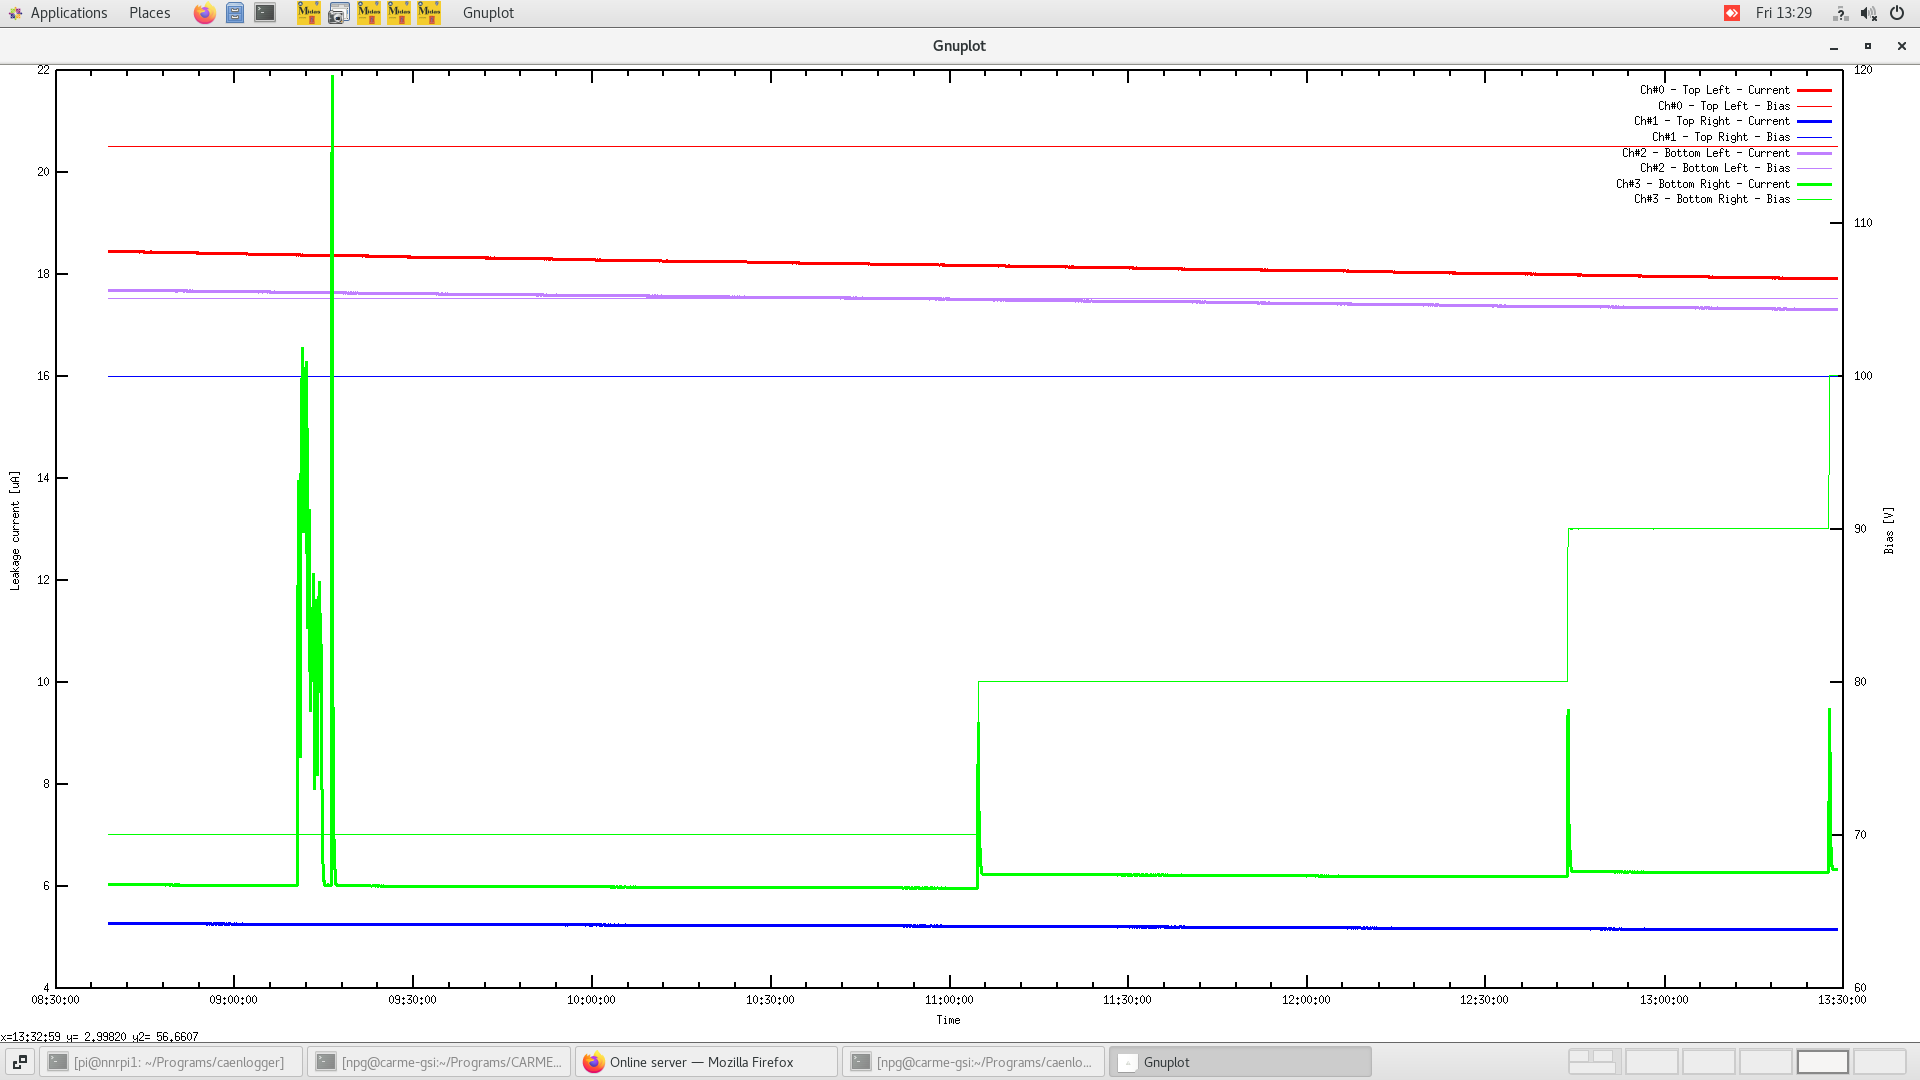Click the network status icon in the system tray
Image resolution: width=1920 pixels, height=1080 pixels.
pos(1840,13)
